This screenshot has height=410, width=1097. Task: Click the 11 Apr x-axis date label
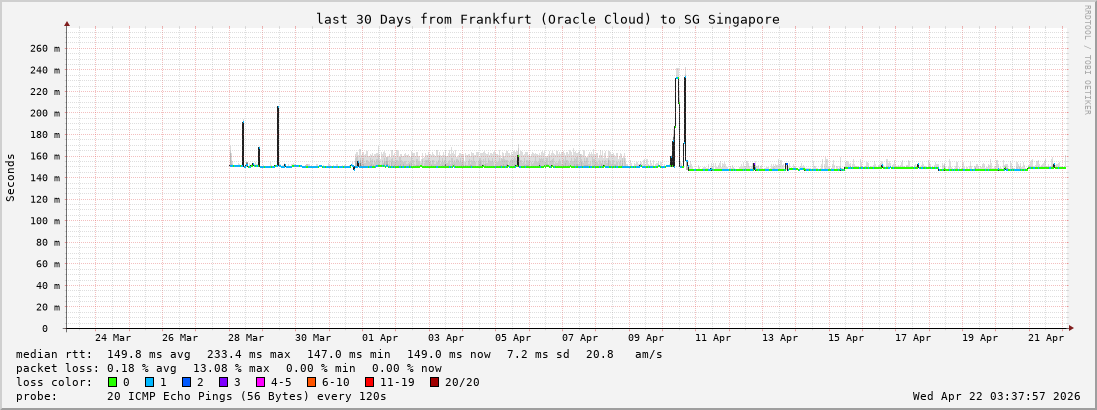714,338
